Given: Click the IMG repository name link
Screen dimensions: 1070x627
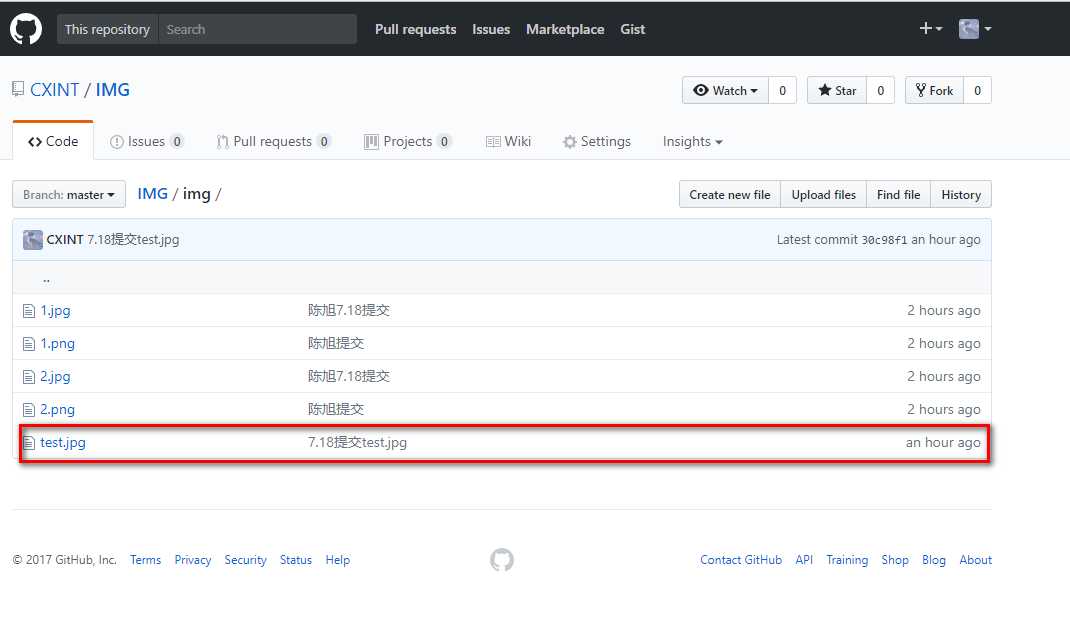Looking at the screenshot, I should pos(113,89).
